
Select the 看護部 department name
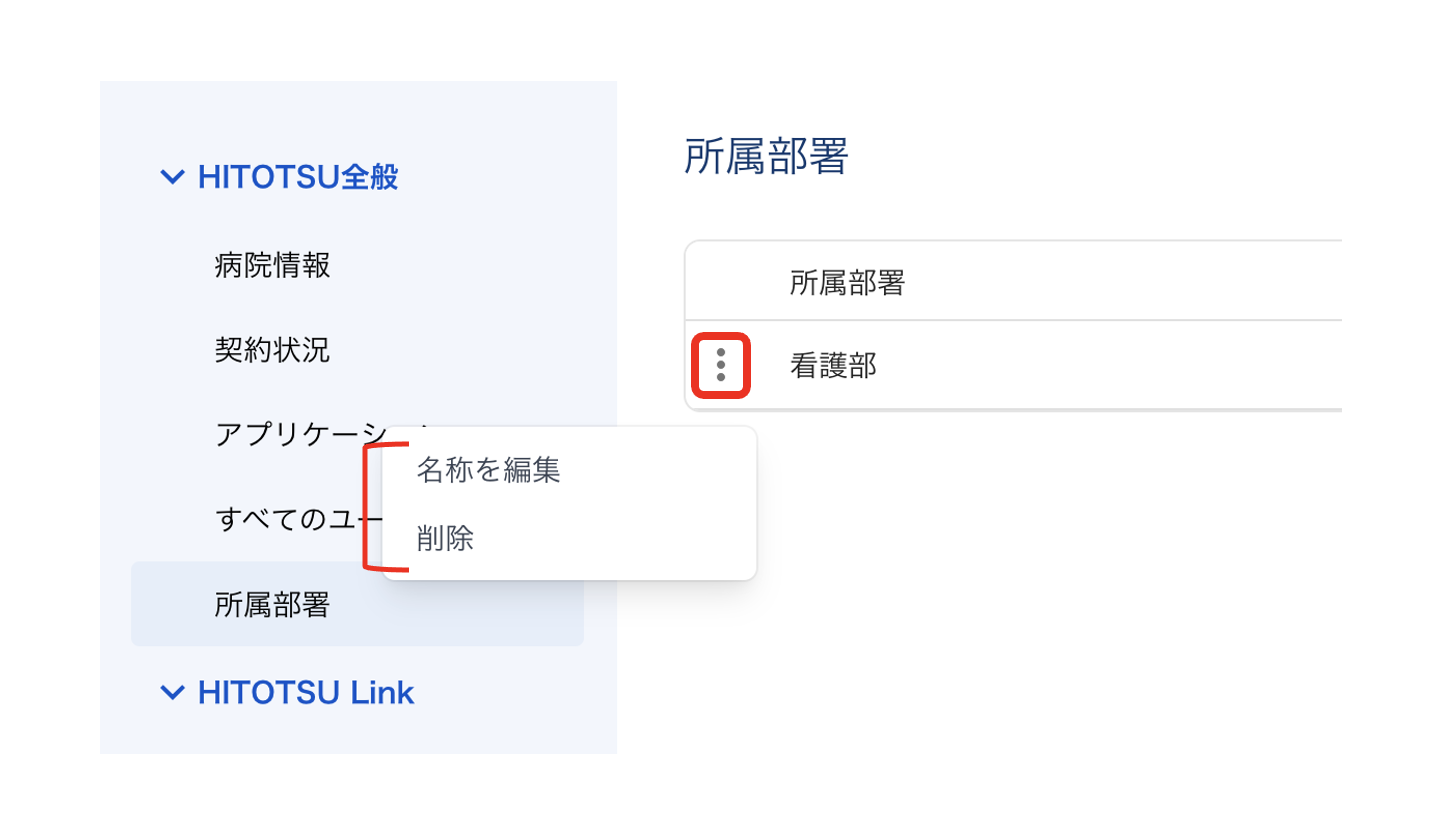tap(833, 366)
